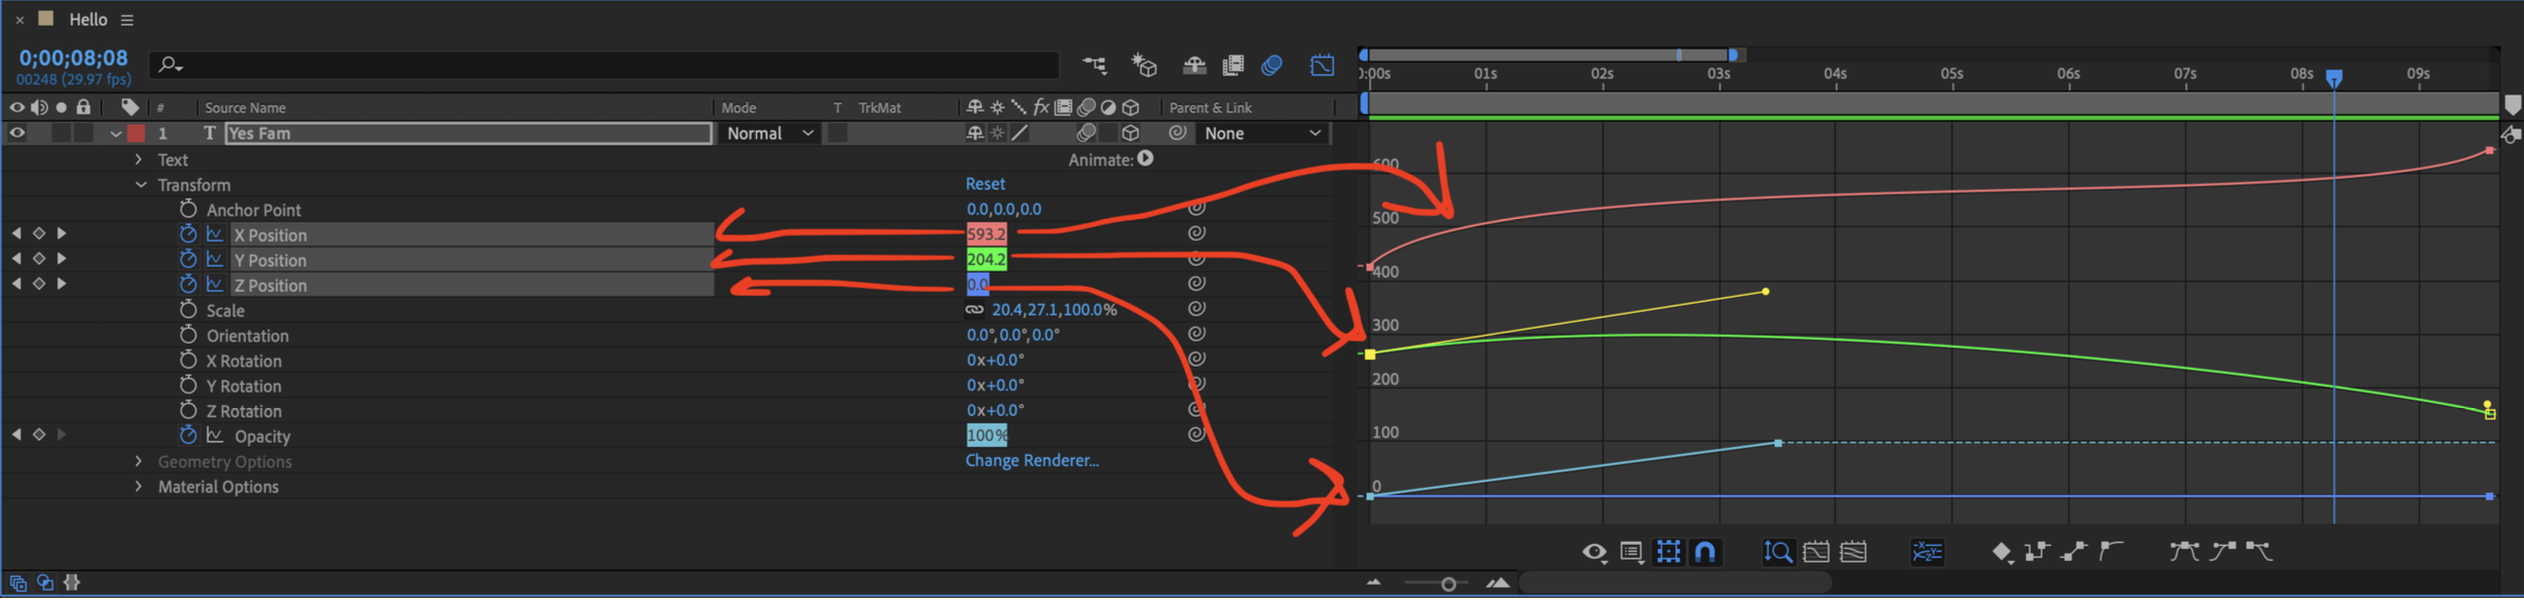Collapse the Yes Fam layer twirl arrow
Viewport: 2524px width, 606px height.
(116, 134)
